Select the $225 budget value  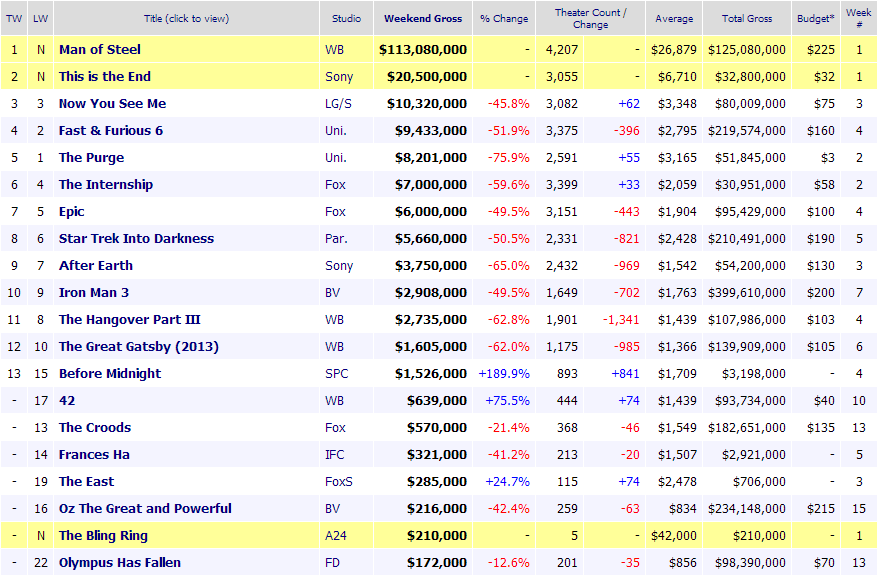pos(821,50)
